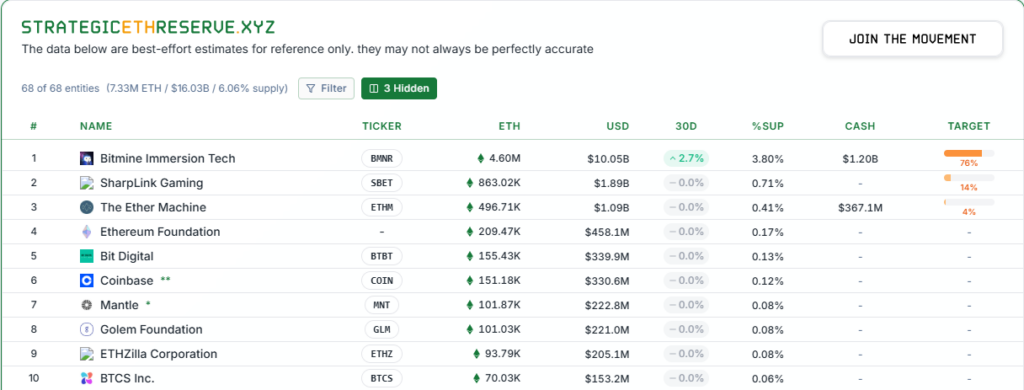1024x390 pixels.
Task: Click The Ether Machine logo icon
Action: click(86, 207)
